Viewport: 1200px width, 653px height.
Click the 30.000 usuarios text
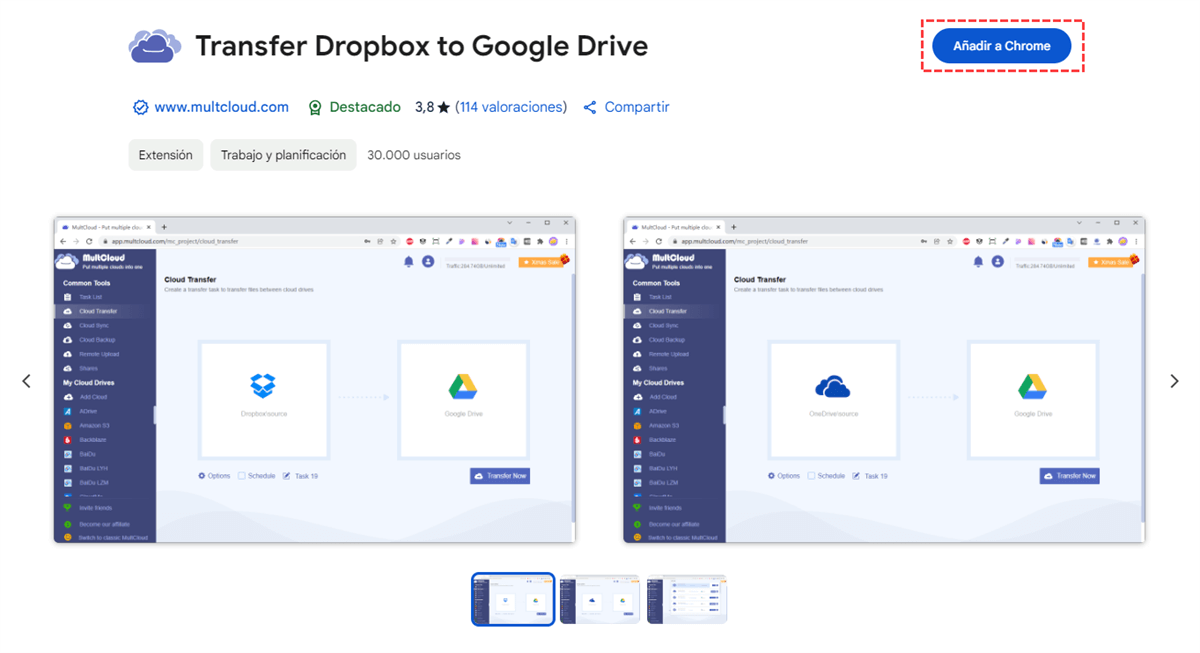[414, 155]
